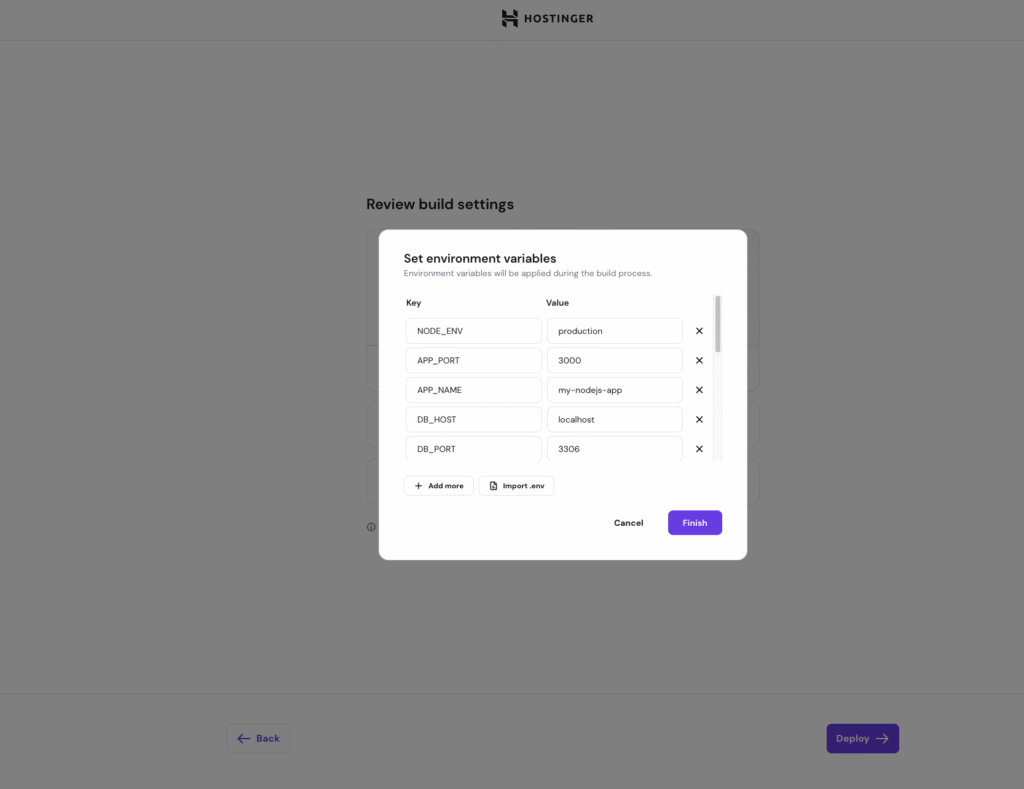The width and height of the screenshot is (1024, 789).
Task: Edit the localhost value field
Action: click(x=615, y=419)
